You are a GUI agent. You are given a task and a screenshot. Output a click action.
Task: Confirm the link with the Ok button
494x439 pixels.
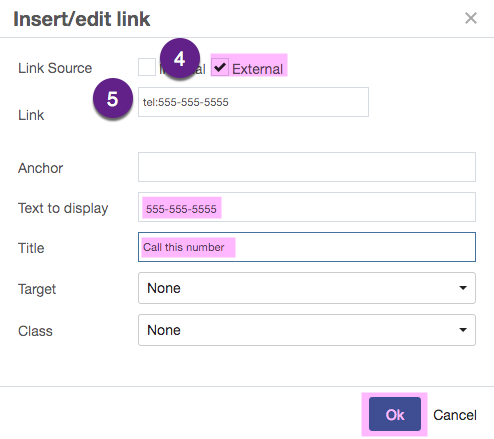(395, 414)
